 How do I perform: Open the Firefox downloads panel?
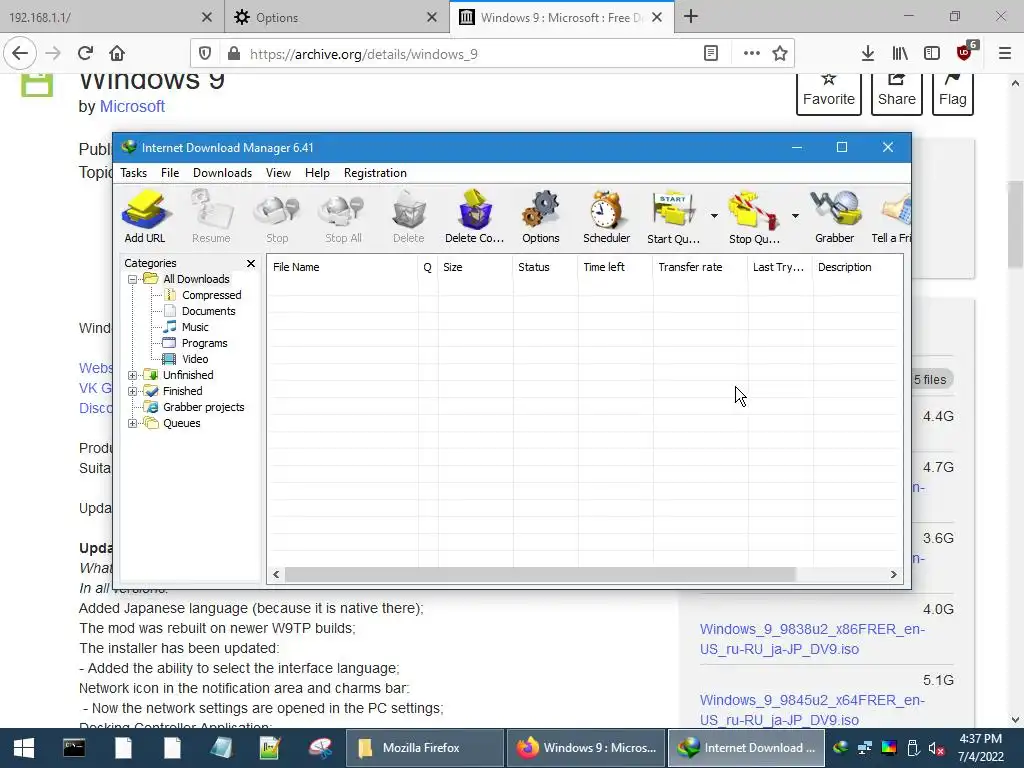[868, 54]
